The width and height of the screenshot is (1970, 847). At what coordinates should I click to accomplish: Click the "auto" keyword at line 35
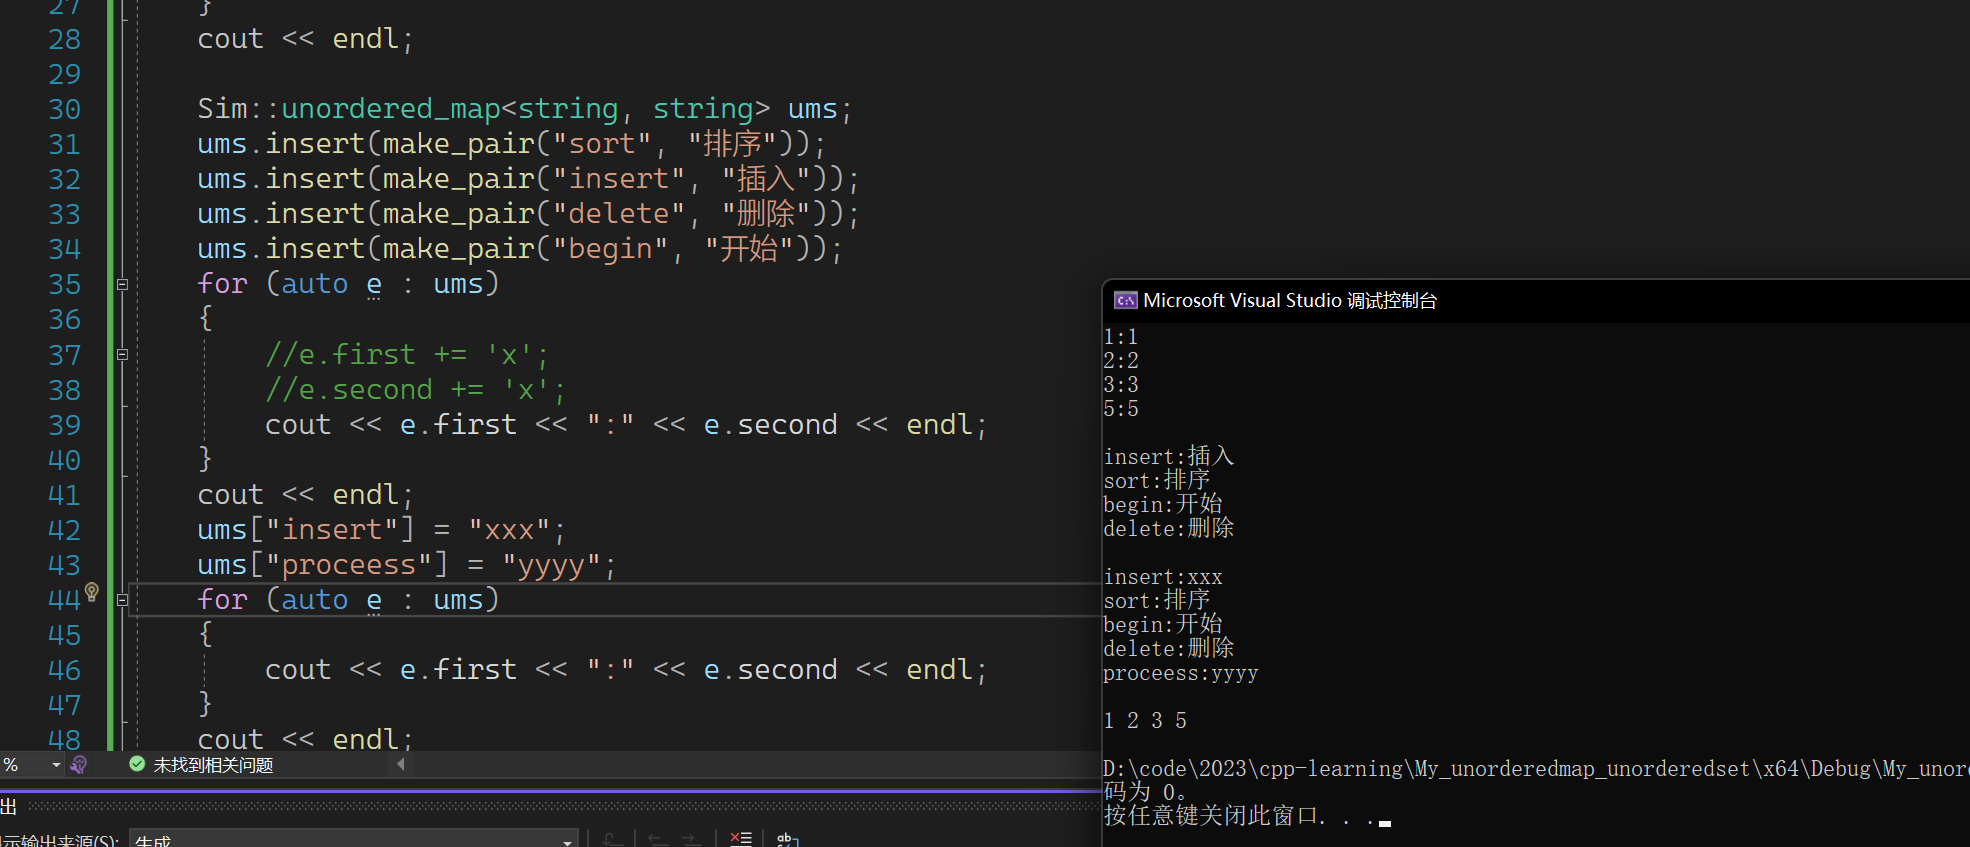[x=315, y=284]
